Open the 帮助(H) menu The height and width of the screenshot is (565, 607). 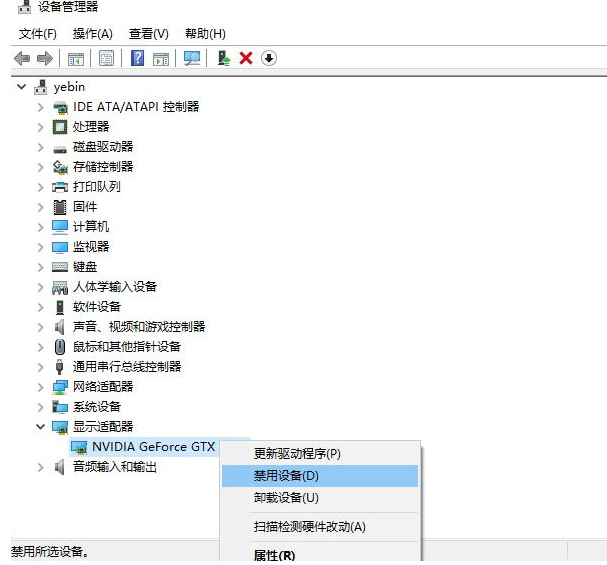pyautogui.click(x=205, y=34)
